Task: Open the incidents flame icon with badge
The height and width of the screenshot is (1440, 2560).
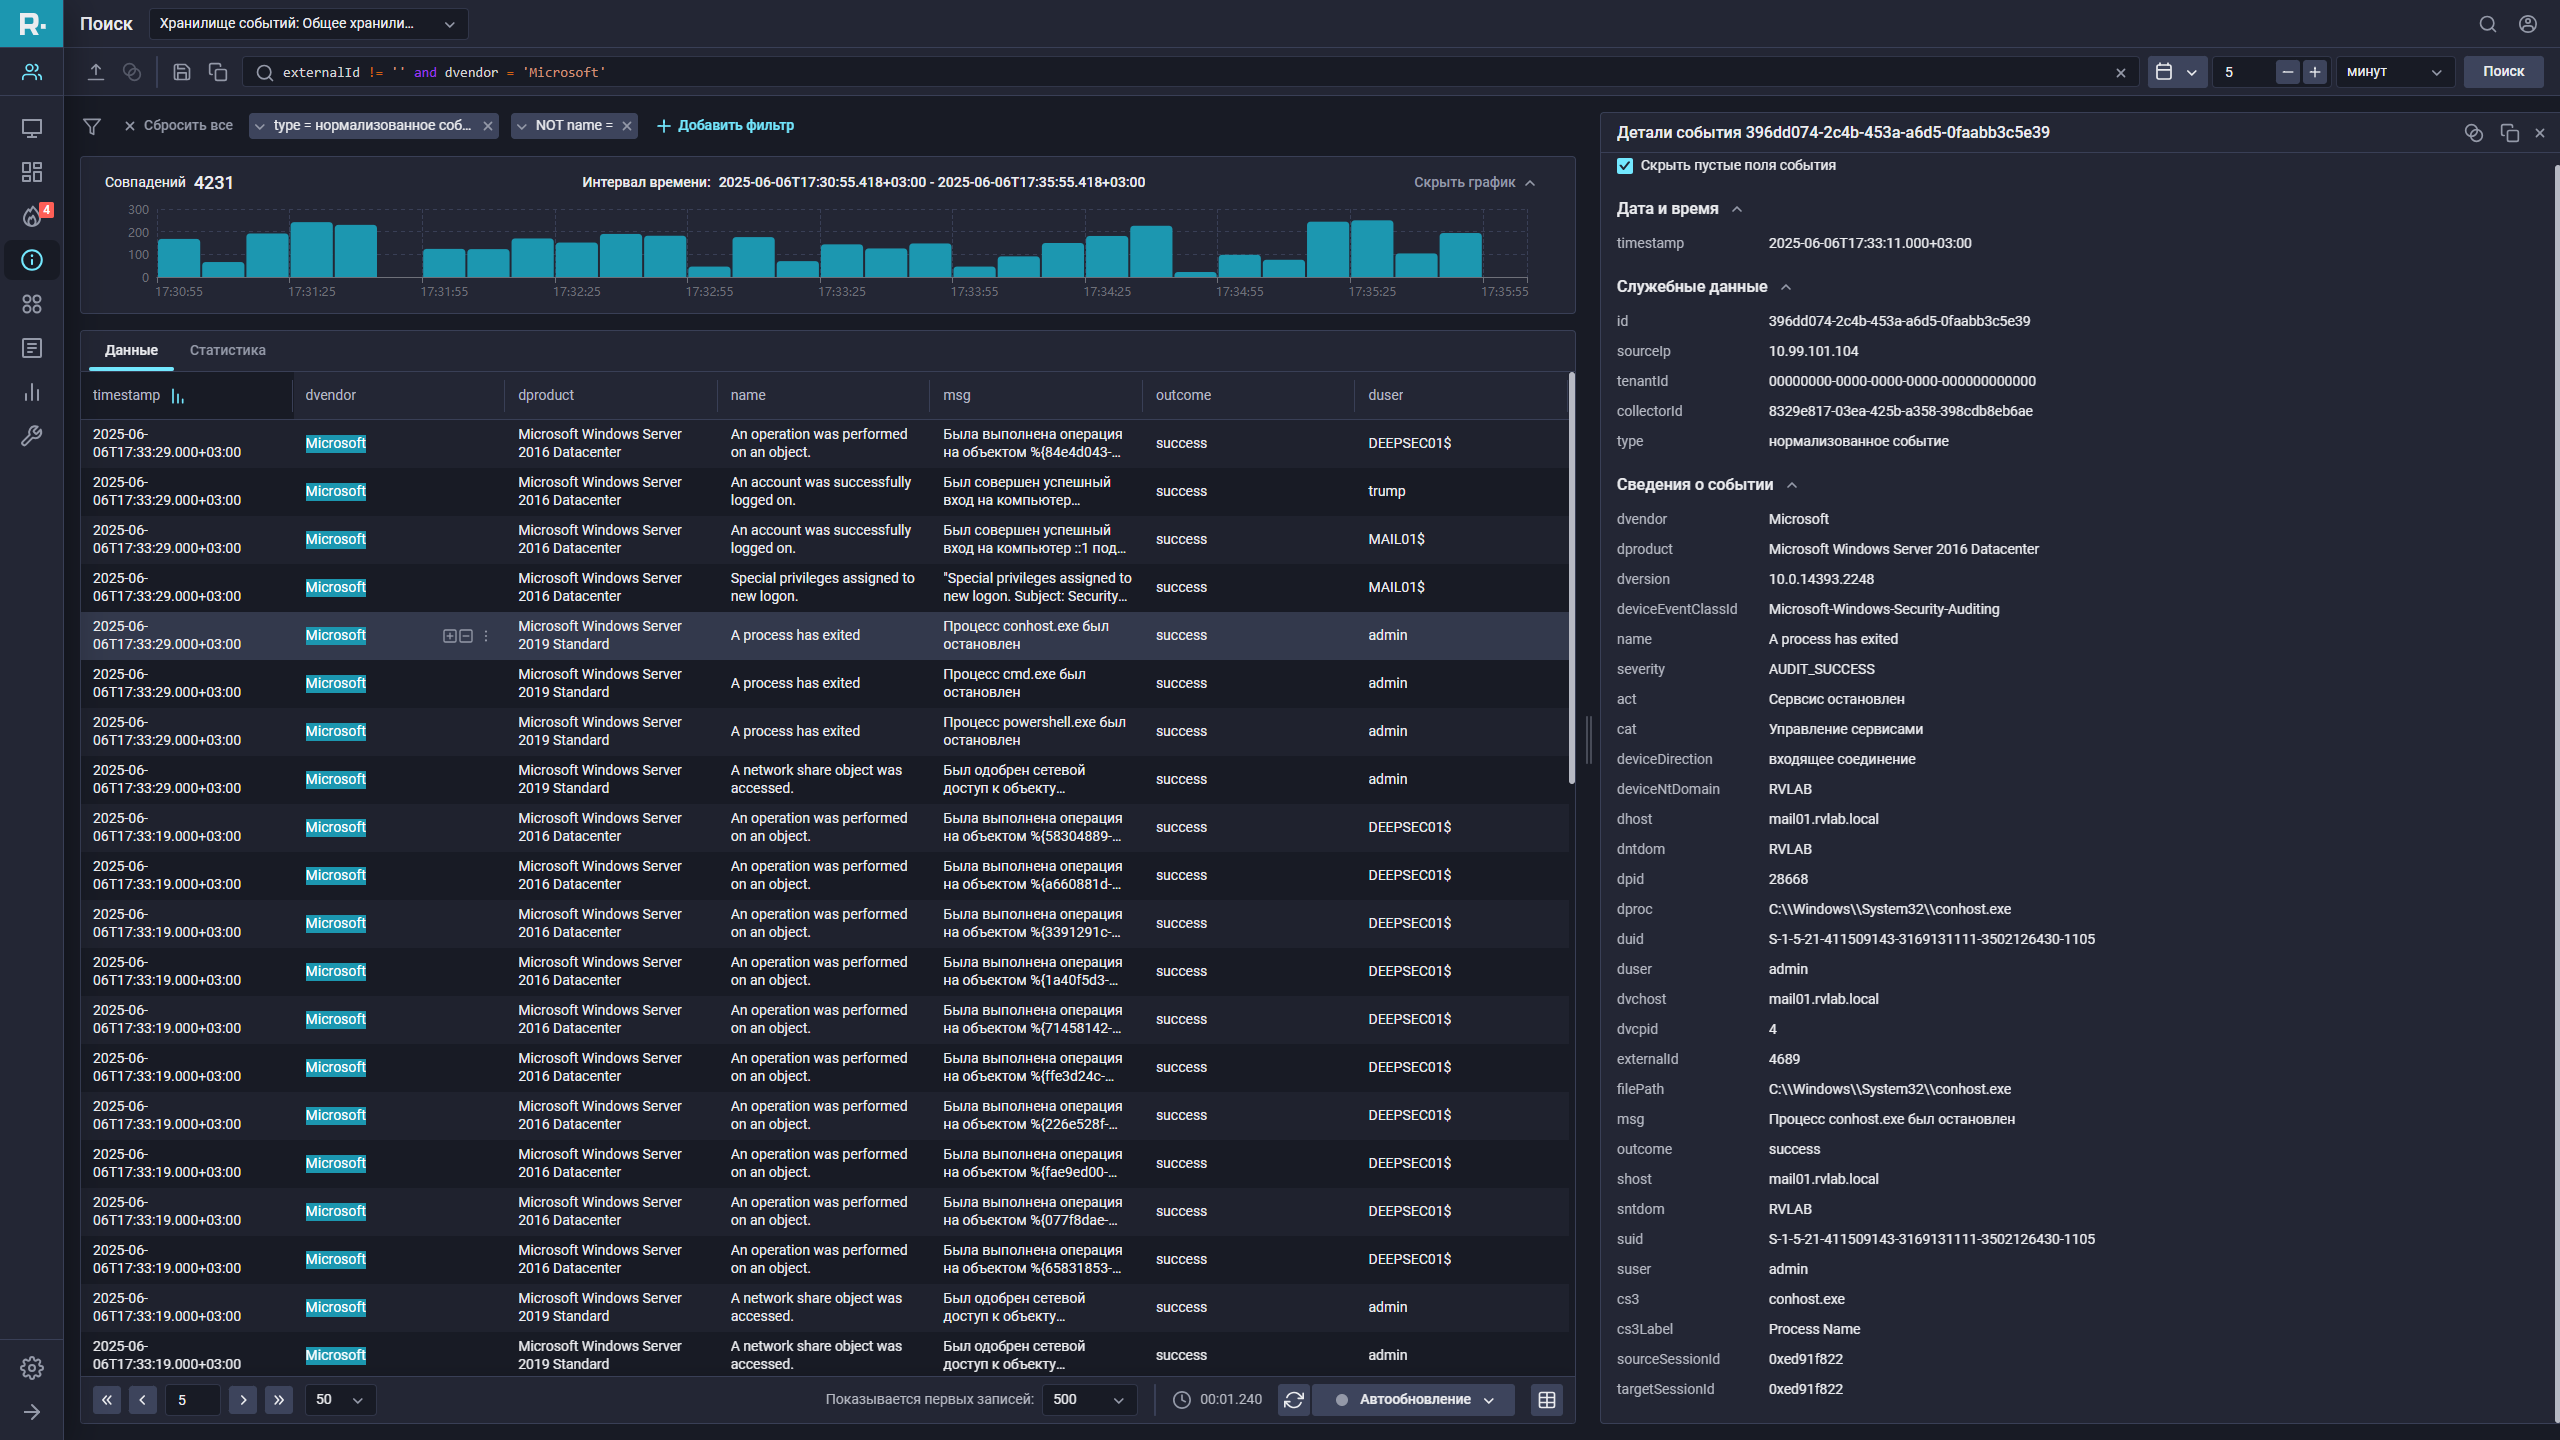Action: pos(32,217)
